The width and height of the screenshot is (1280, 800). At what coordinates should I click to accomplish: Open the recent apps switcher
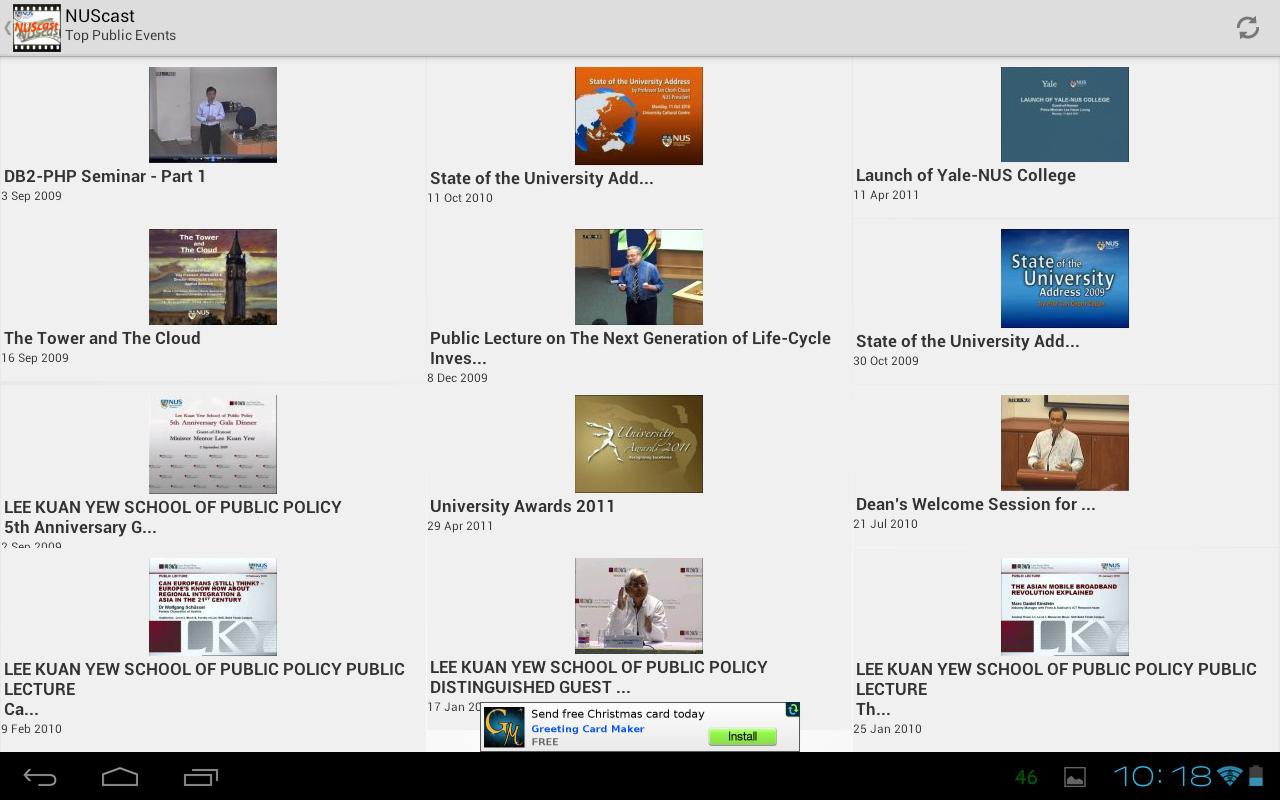[200, 777]
